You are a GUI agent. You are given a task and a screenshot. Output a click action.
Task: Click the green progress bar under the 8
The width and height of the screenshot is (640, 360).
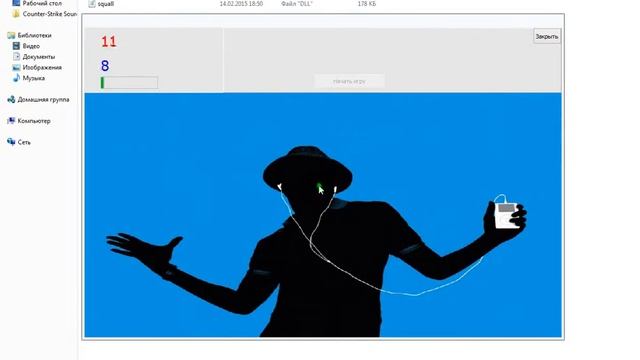click(129, 82)
